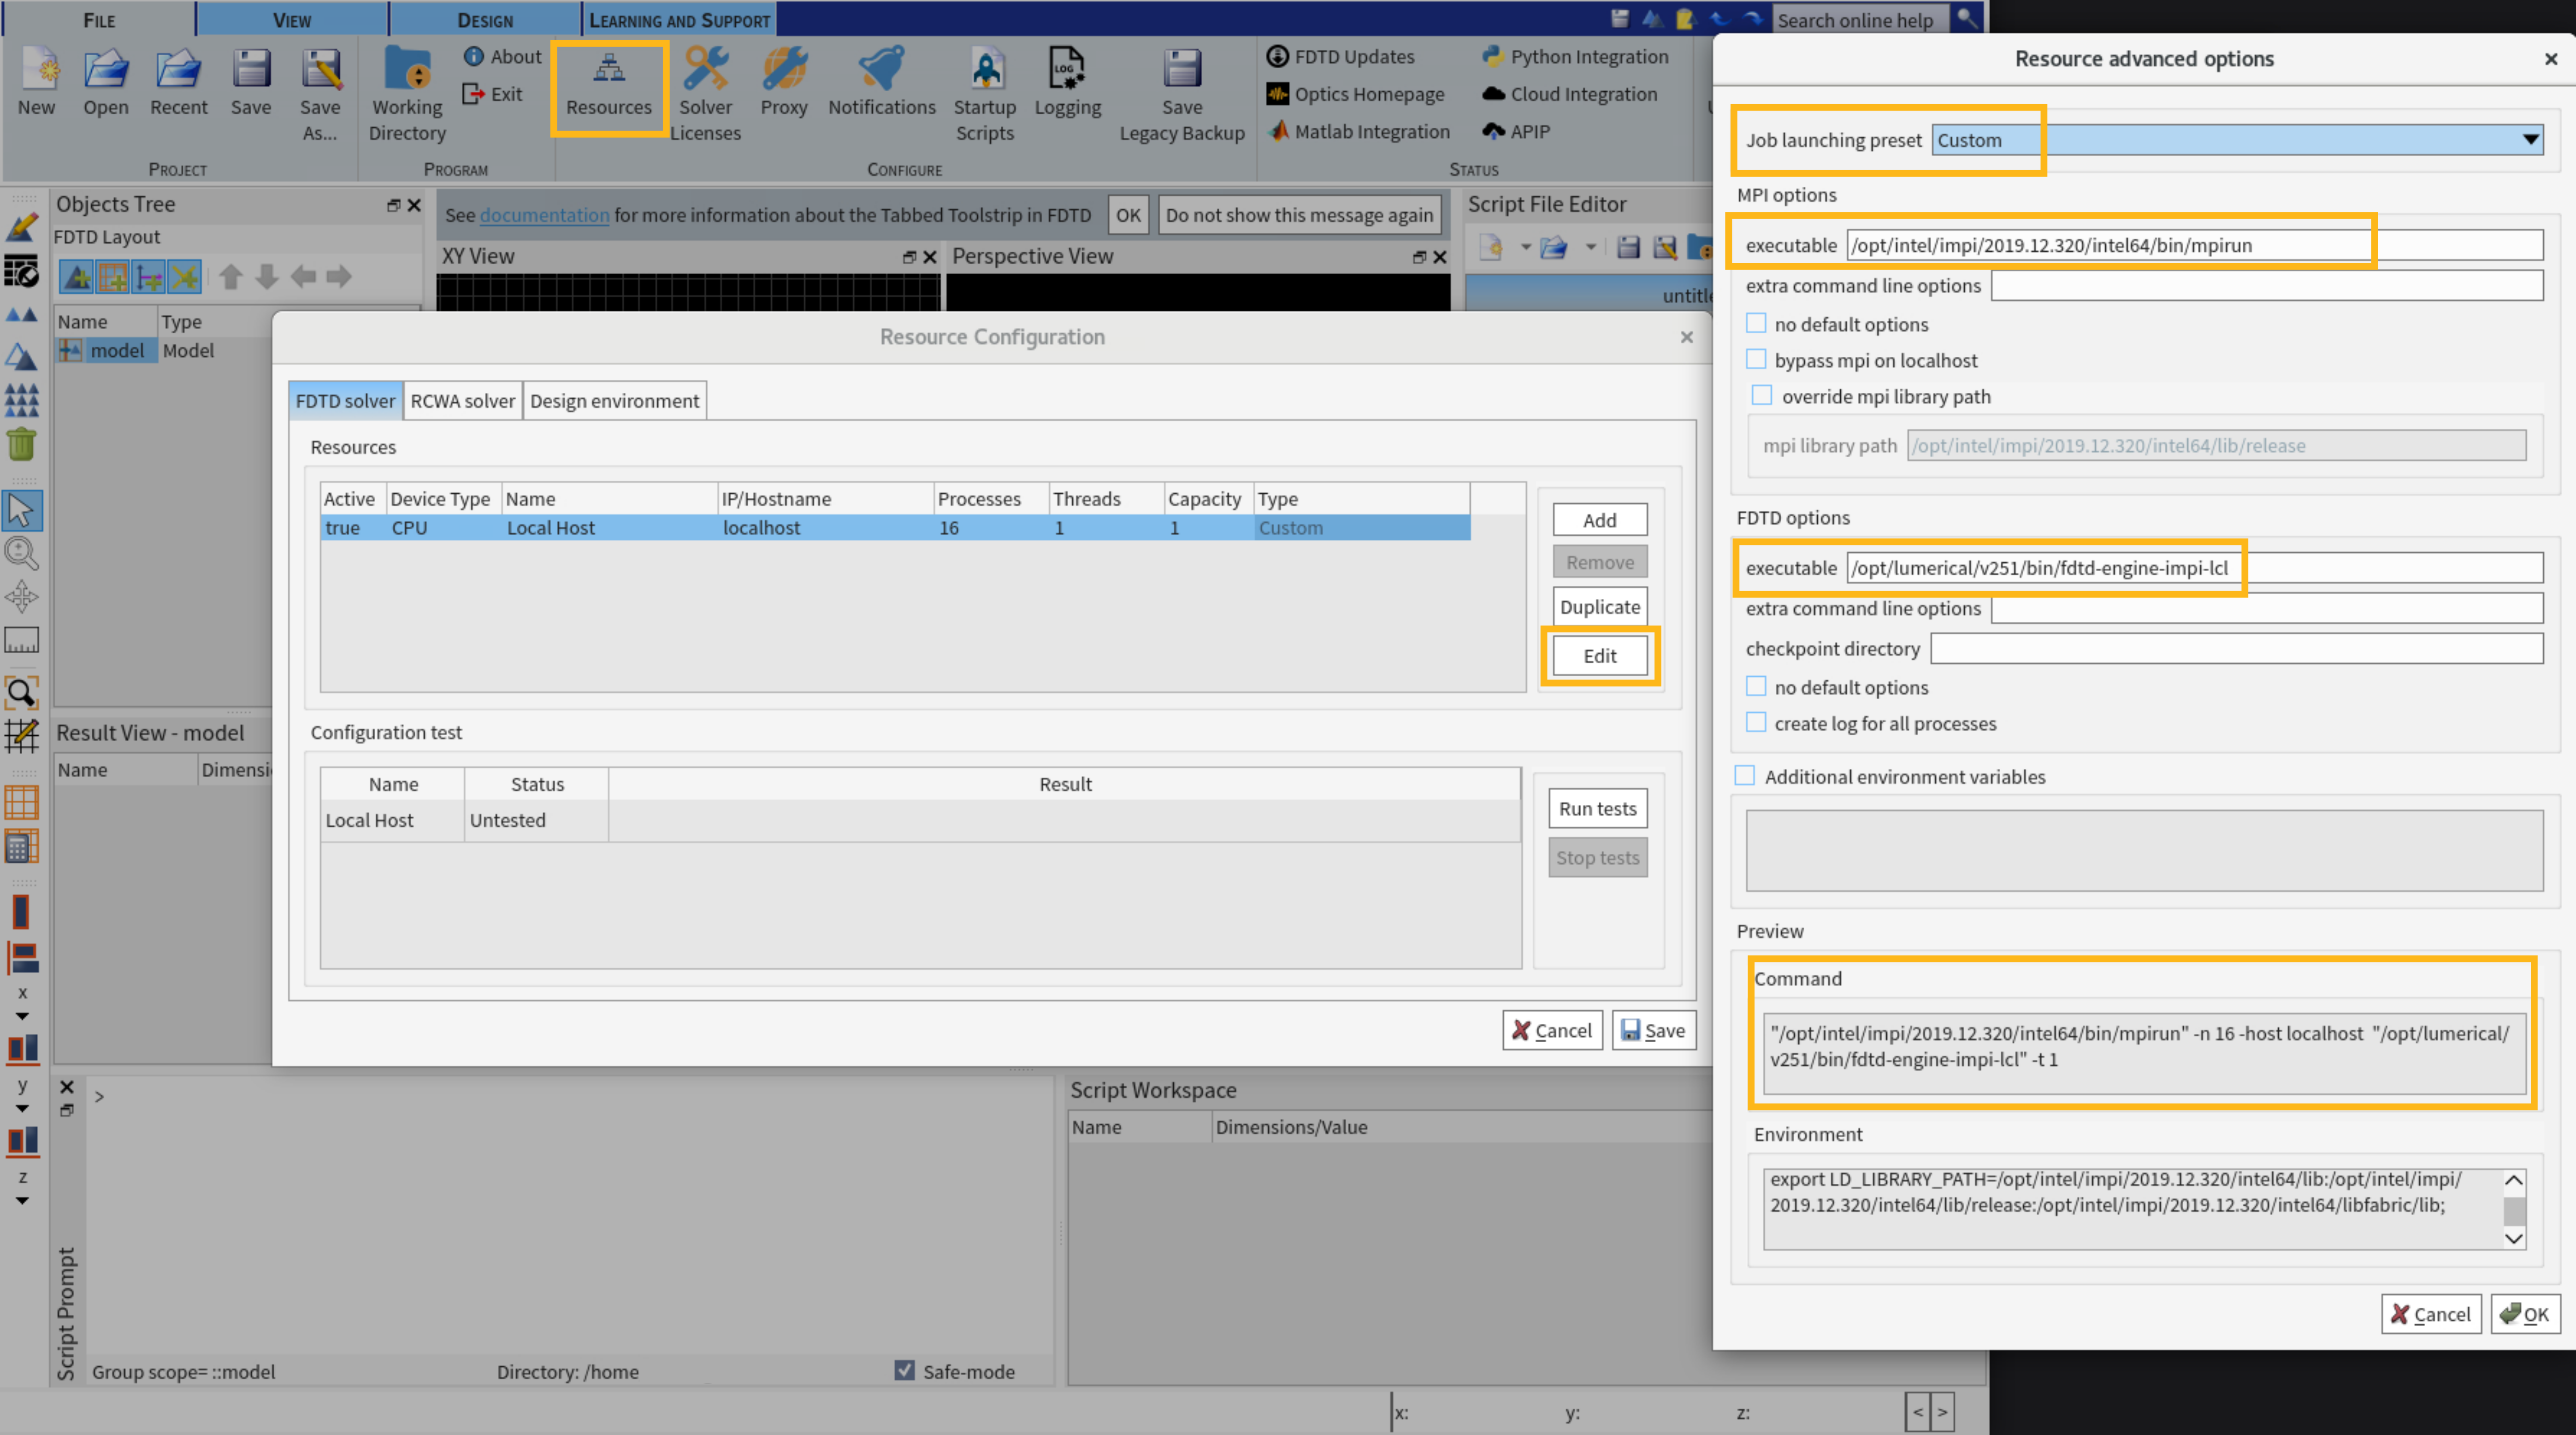Check FDTD Updates status
The image size is (2576, 1435).
pyautogui.click(x=1340, y=57)
